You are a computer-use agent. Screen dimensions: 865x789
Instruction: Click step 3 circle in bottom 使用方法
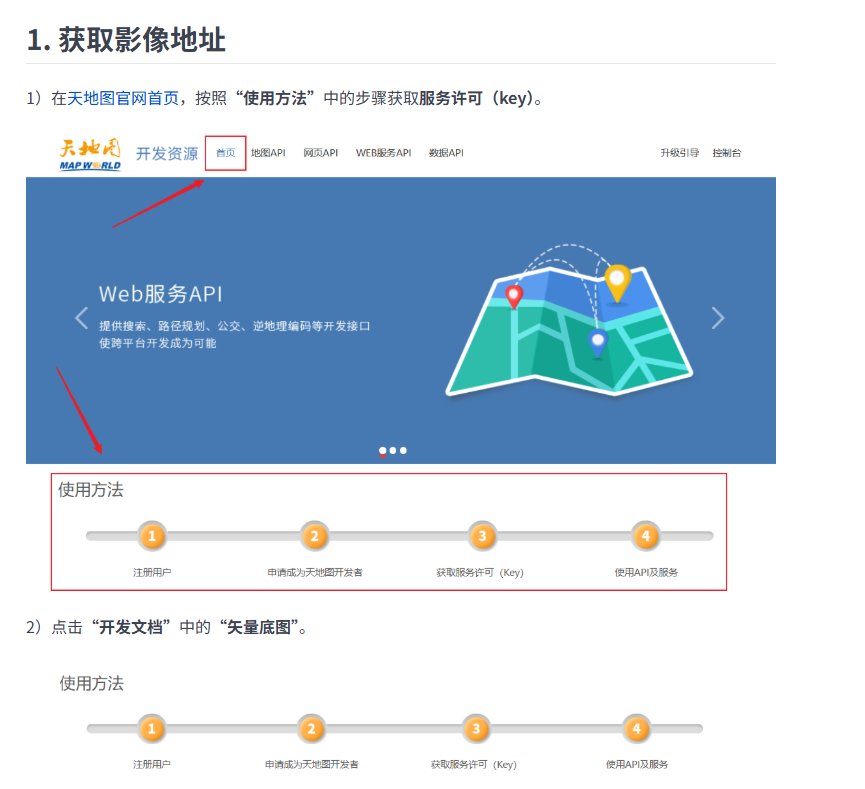coord(476,729)
